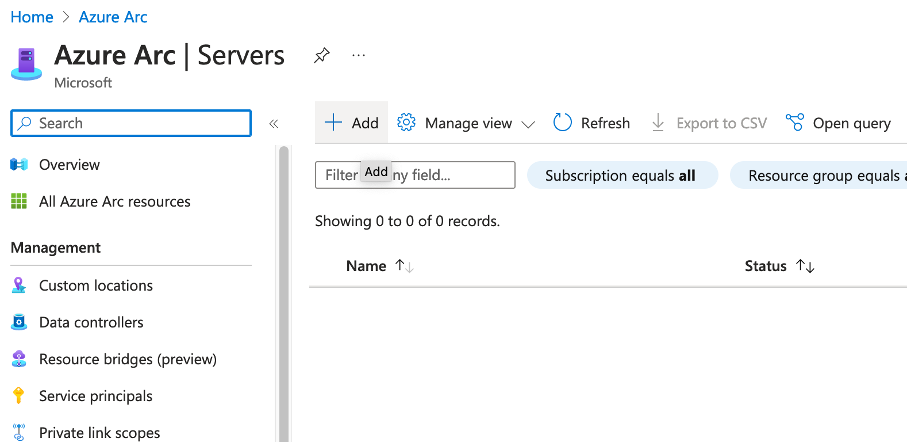Viewport: 908px width, 442px height.
Task: Sort by Name column arrows
Action: (x=404, y=266)
